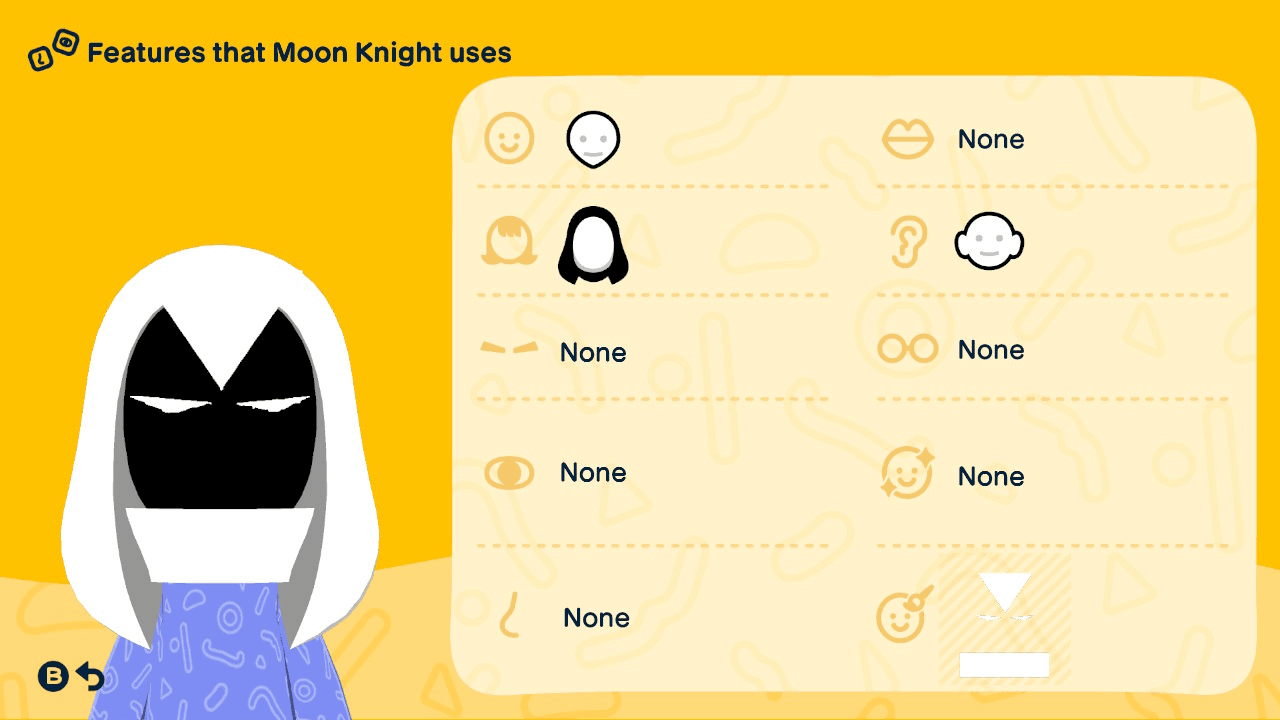Select the glasses category icon
Screen dimensions: 1280x720
click(x=907, y=349)
